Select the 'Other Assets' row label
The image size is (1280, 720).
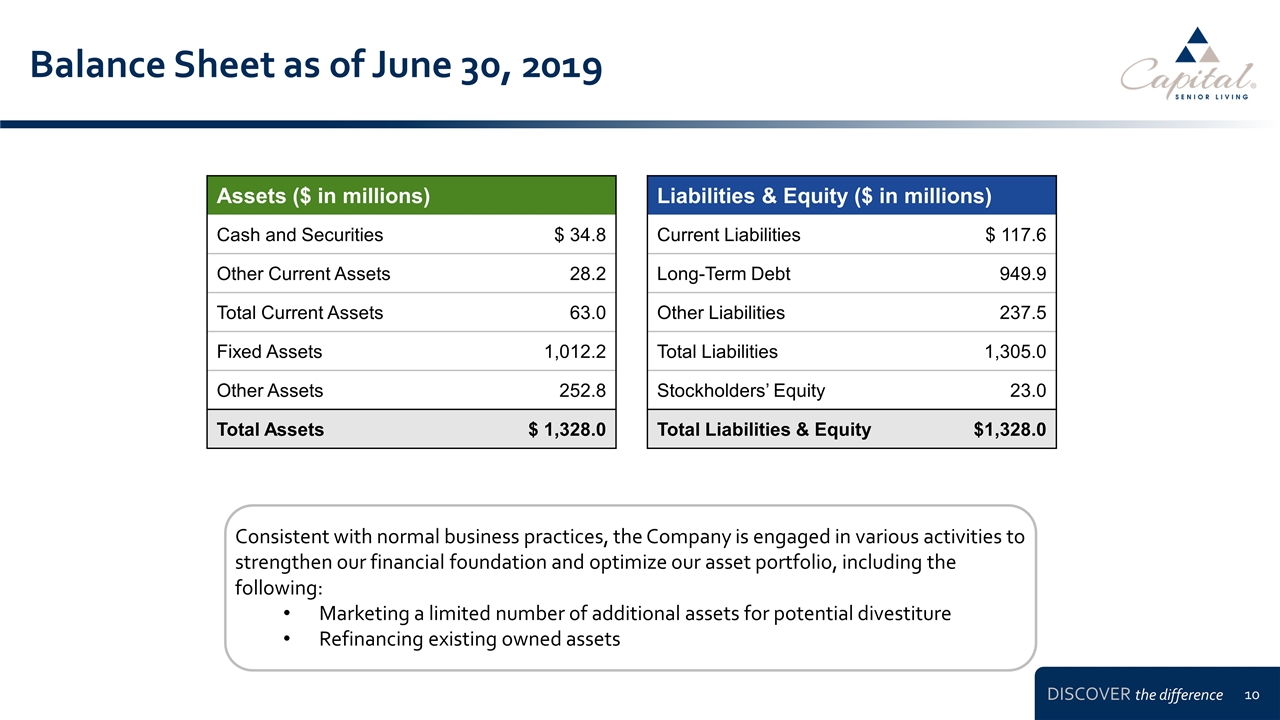[x=270, y=391]
